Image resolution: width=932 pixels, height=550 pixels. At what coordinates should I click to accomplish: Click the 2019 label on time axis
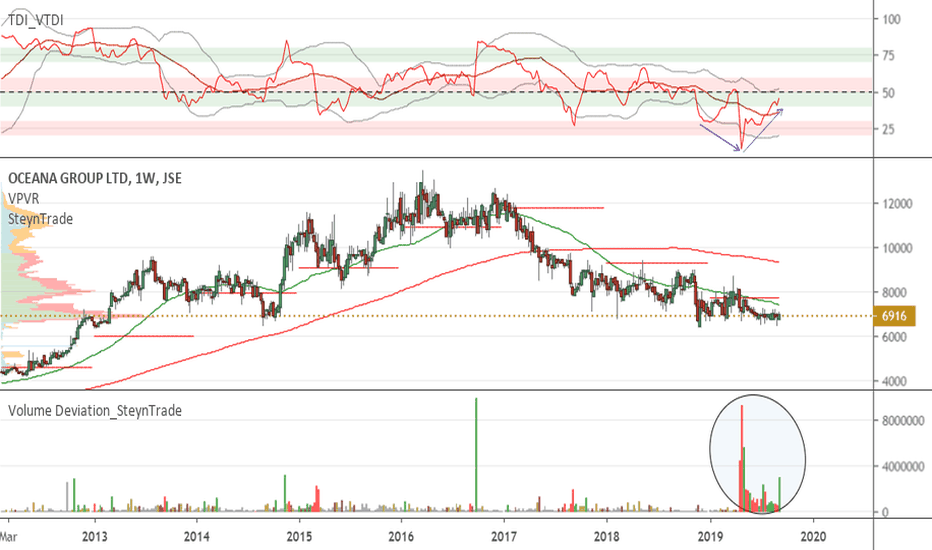tap(710, 536)
